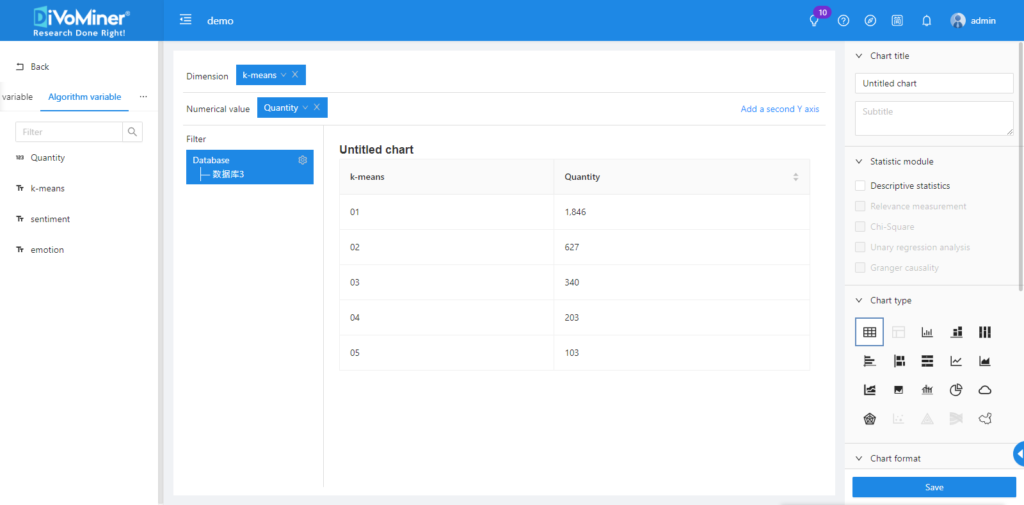Enable Descriptive statistics checkbox
The width and height of the screenshot is (1024, 505).
click(x=860, y=186)
